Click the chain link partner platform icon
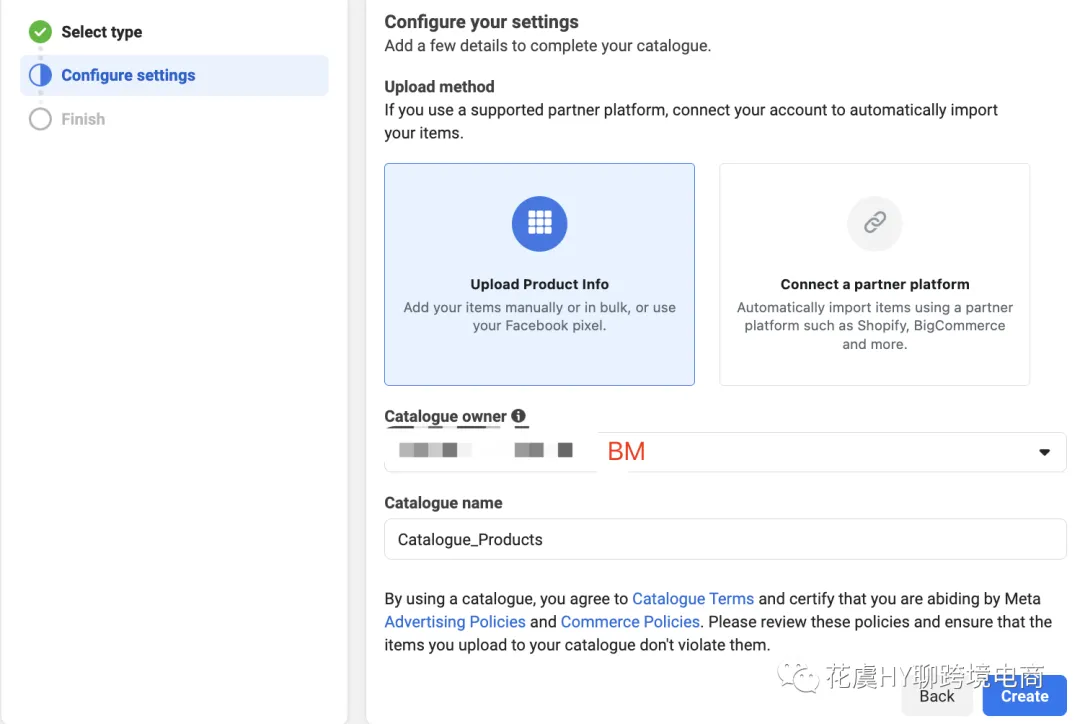Viewport: 1080px width, 724px height. pyautogui.click(x=874, y=223)
